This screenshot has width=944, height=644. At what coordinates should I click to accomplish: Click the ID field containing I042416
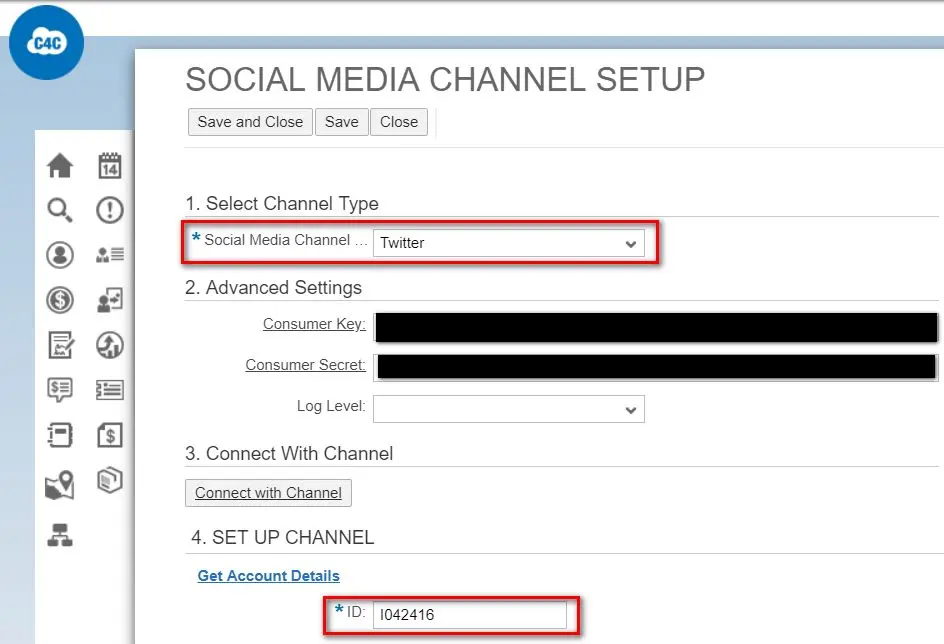tap(470, 615)
